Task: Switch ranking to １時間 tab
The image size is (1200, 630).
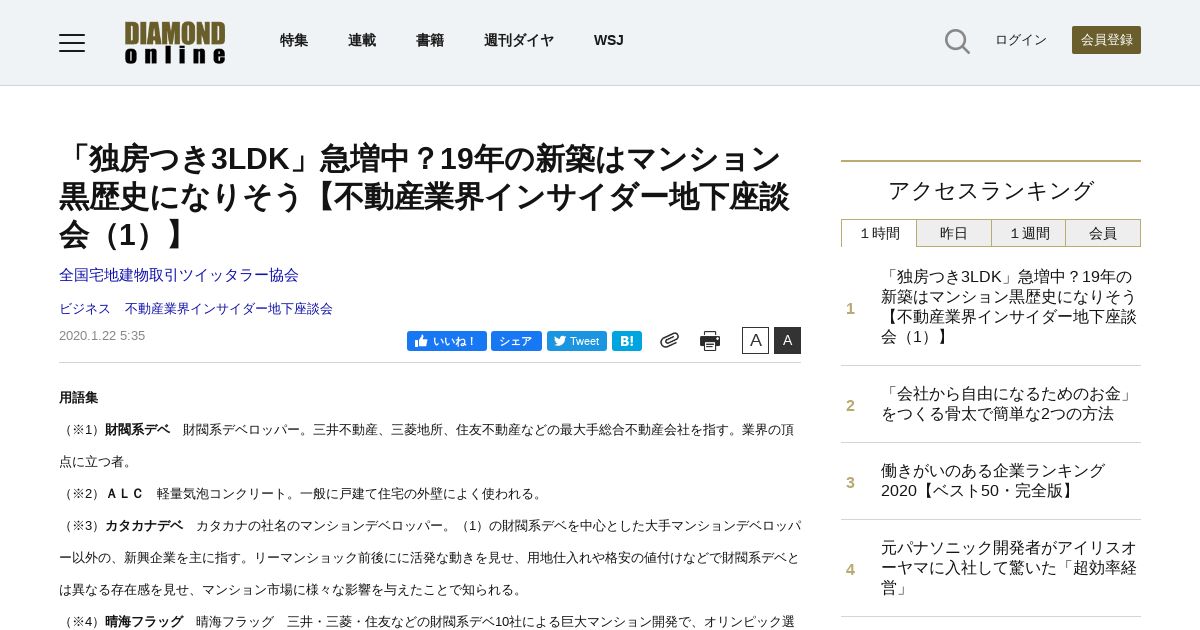Action: point(879,233)
